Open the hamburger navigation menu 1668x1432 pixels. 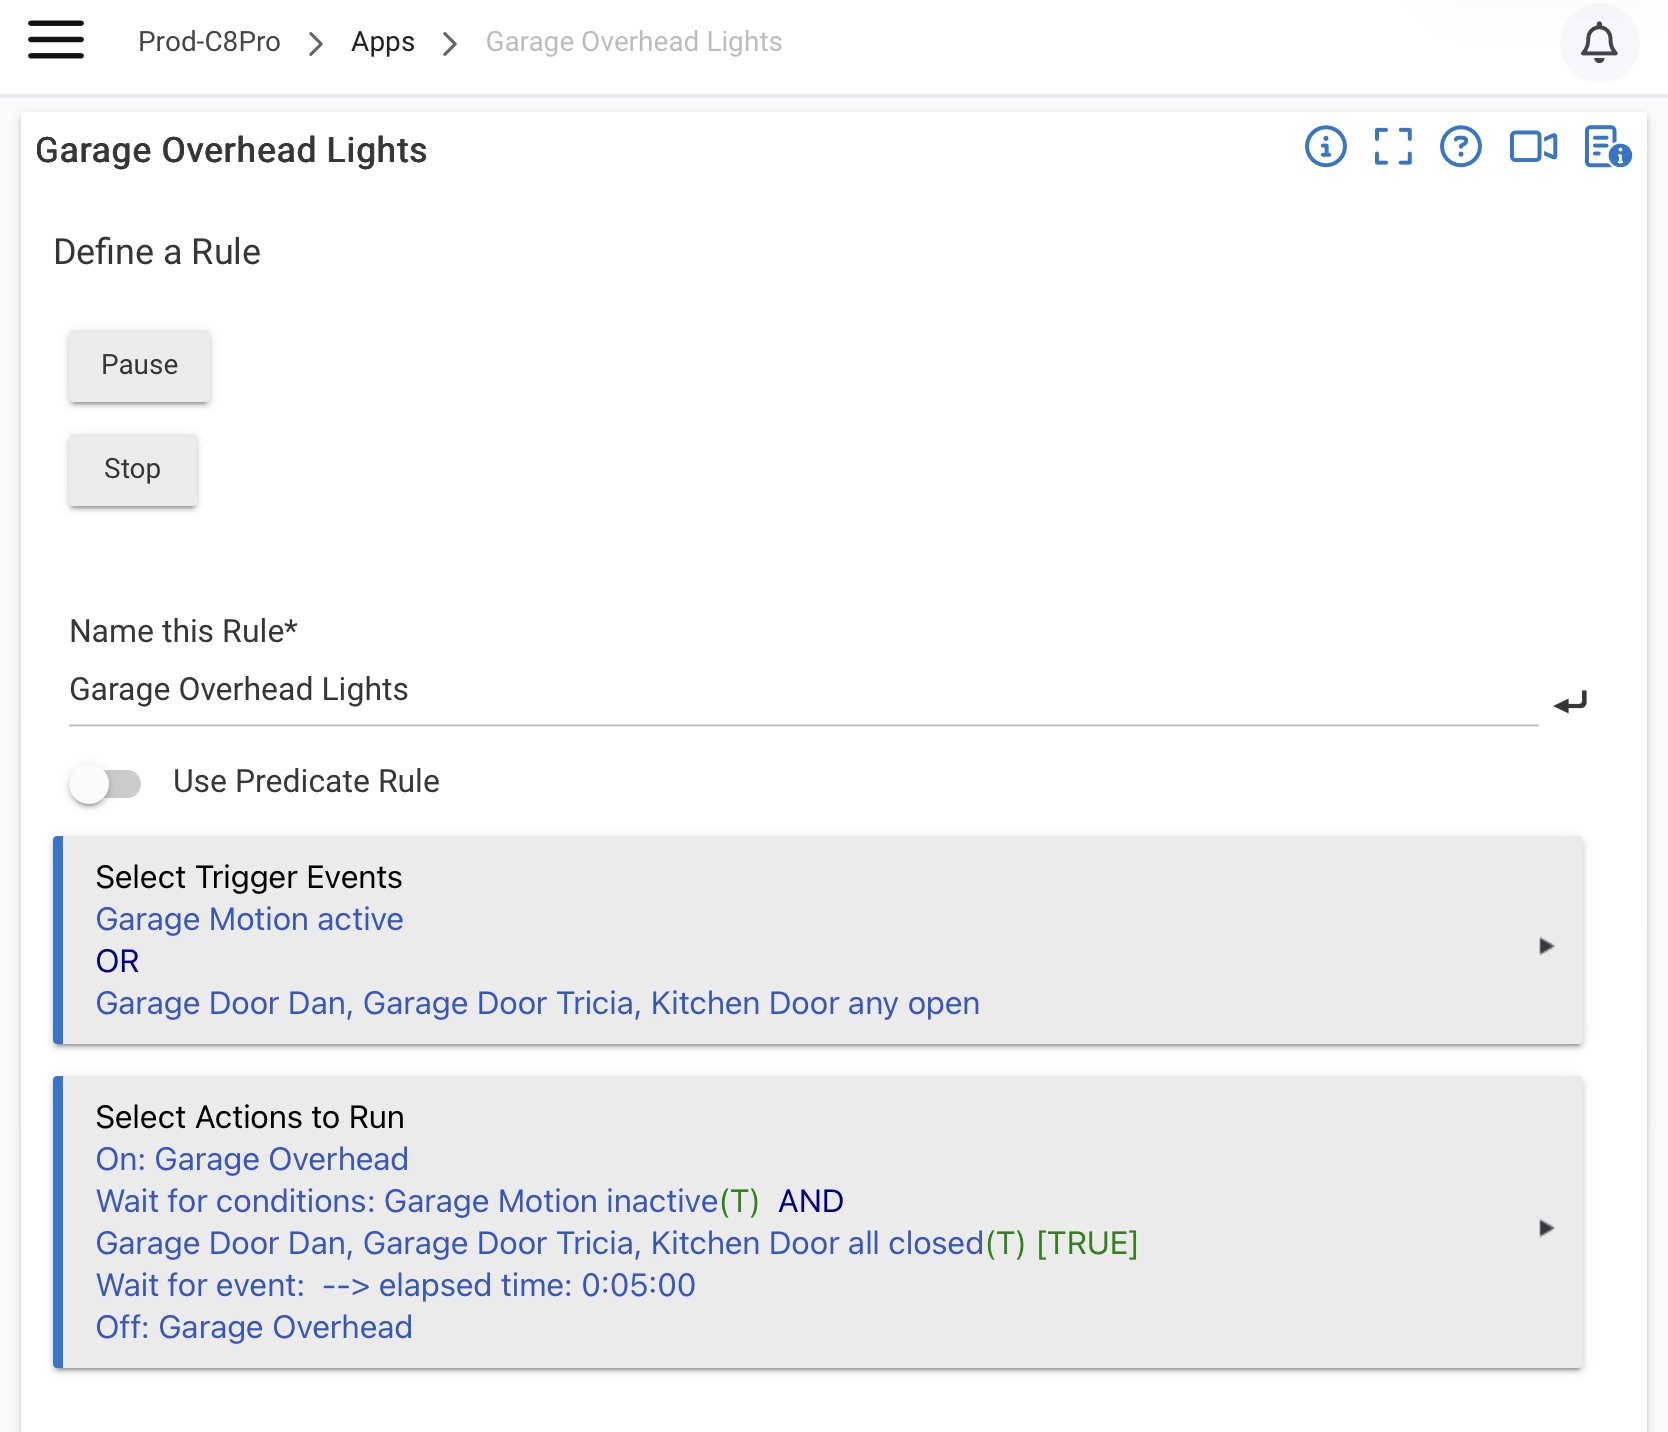pyautogui.click(x=56, y=41)
